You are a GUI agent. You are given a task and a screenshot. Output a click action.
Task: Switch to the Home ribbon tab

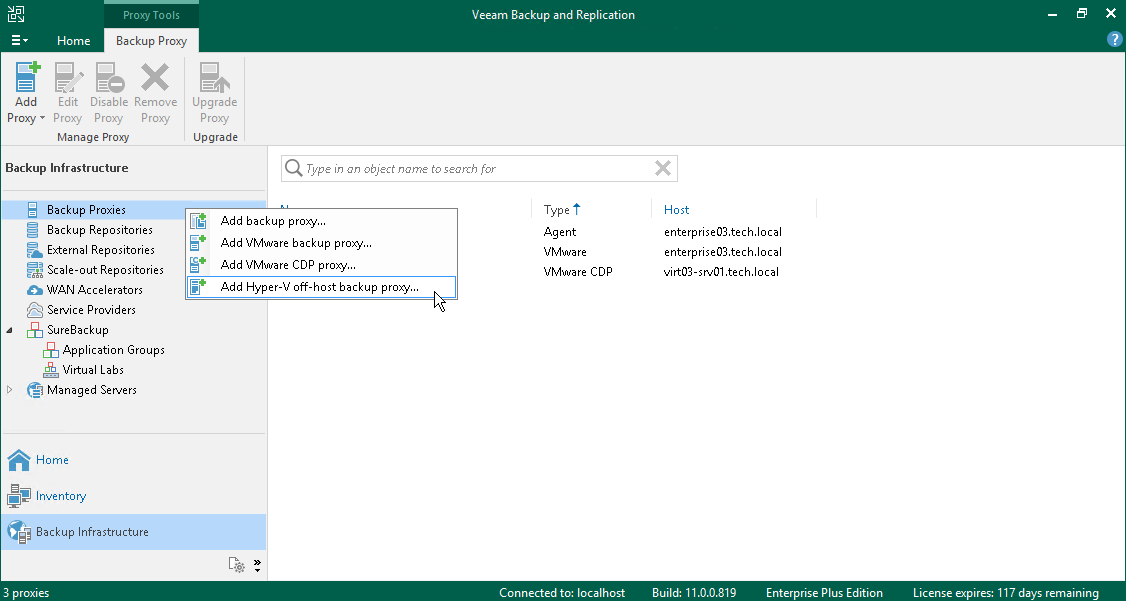(x=73, y=41)
